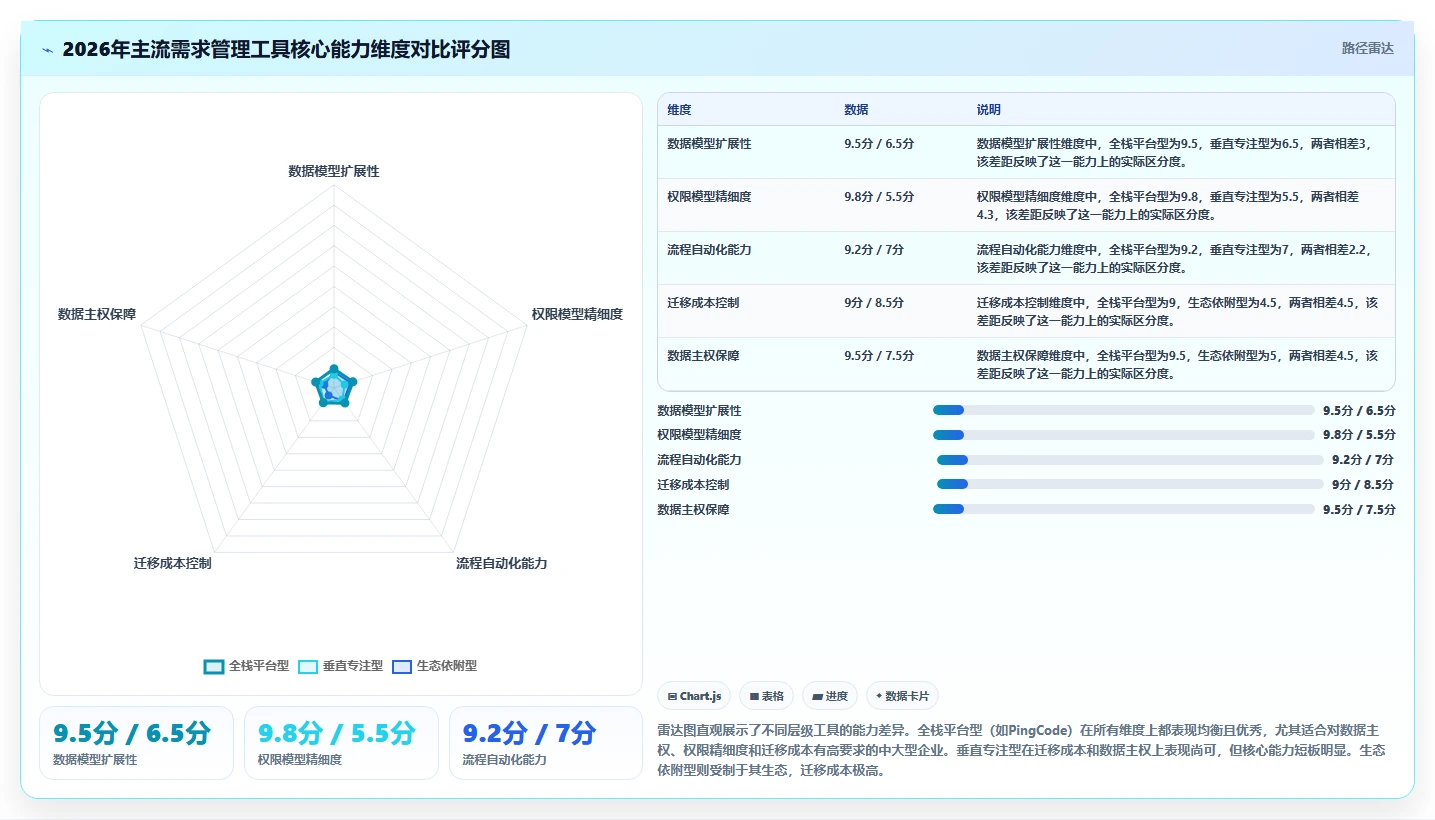Toggle the 垂直专注型 legend entry
Image resolution: width=1435 pixels, height=820 pixels.
point(340,666)
